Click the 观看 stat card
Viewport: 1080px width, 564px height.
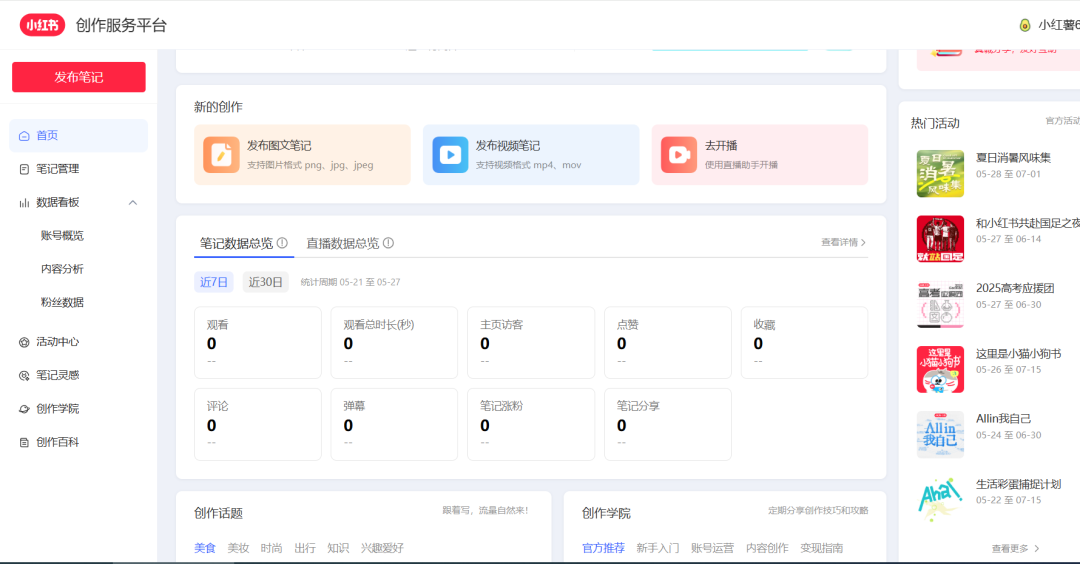pyautogui.click(x=258, y=343)
